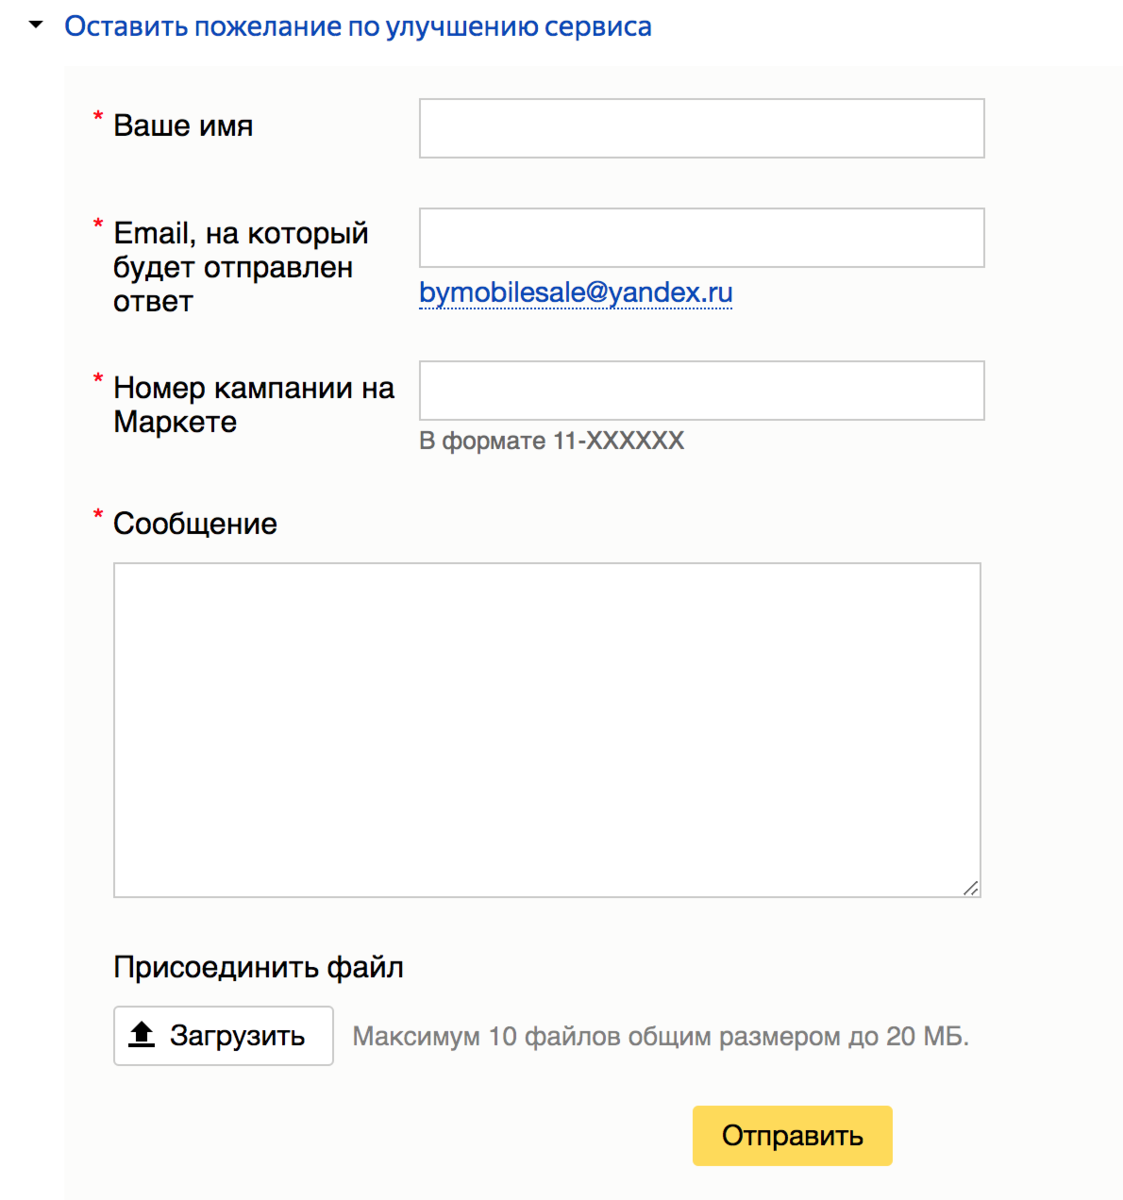
Task: Click the red asterisk beside 'Сообщение'
Action: point(98,516)
